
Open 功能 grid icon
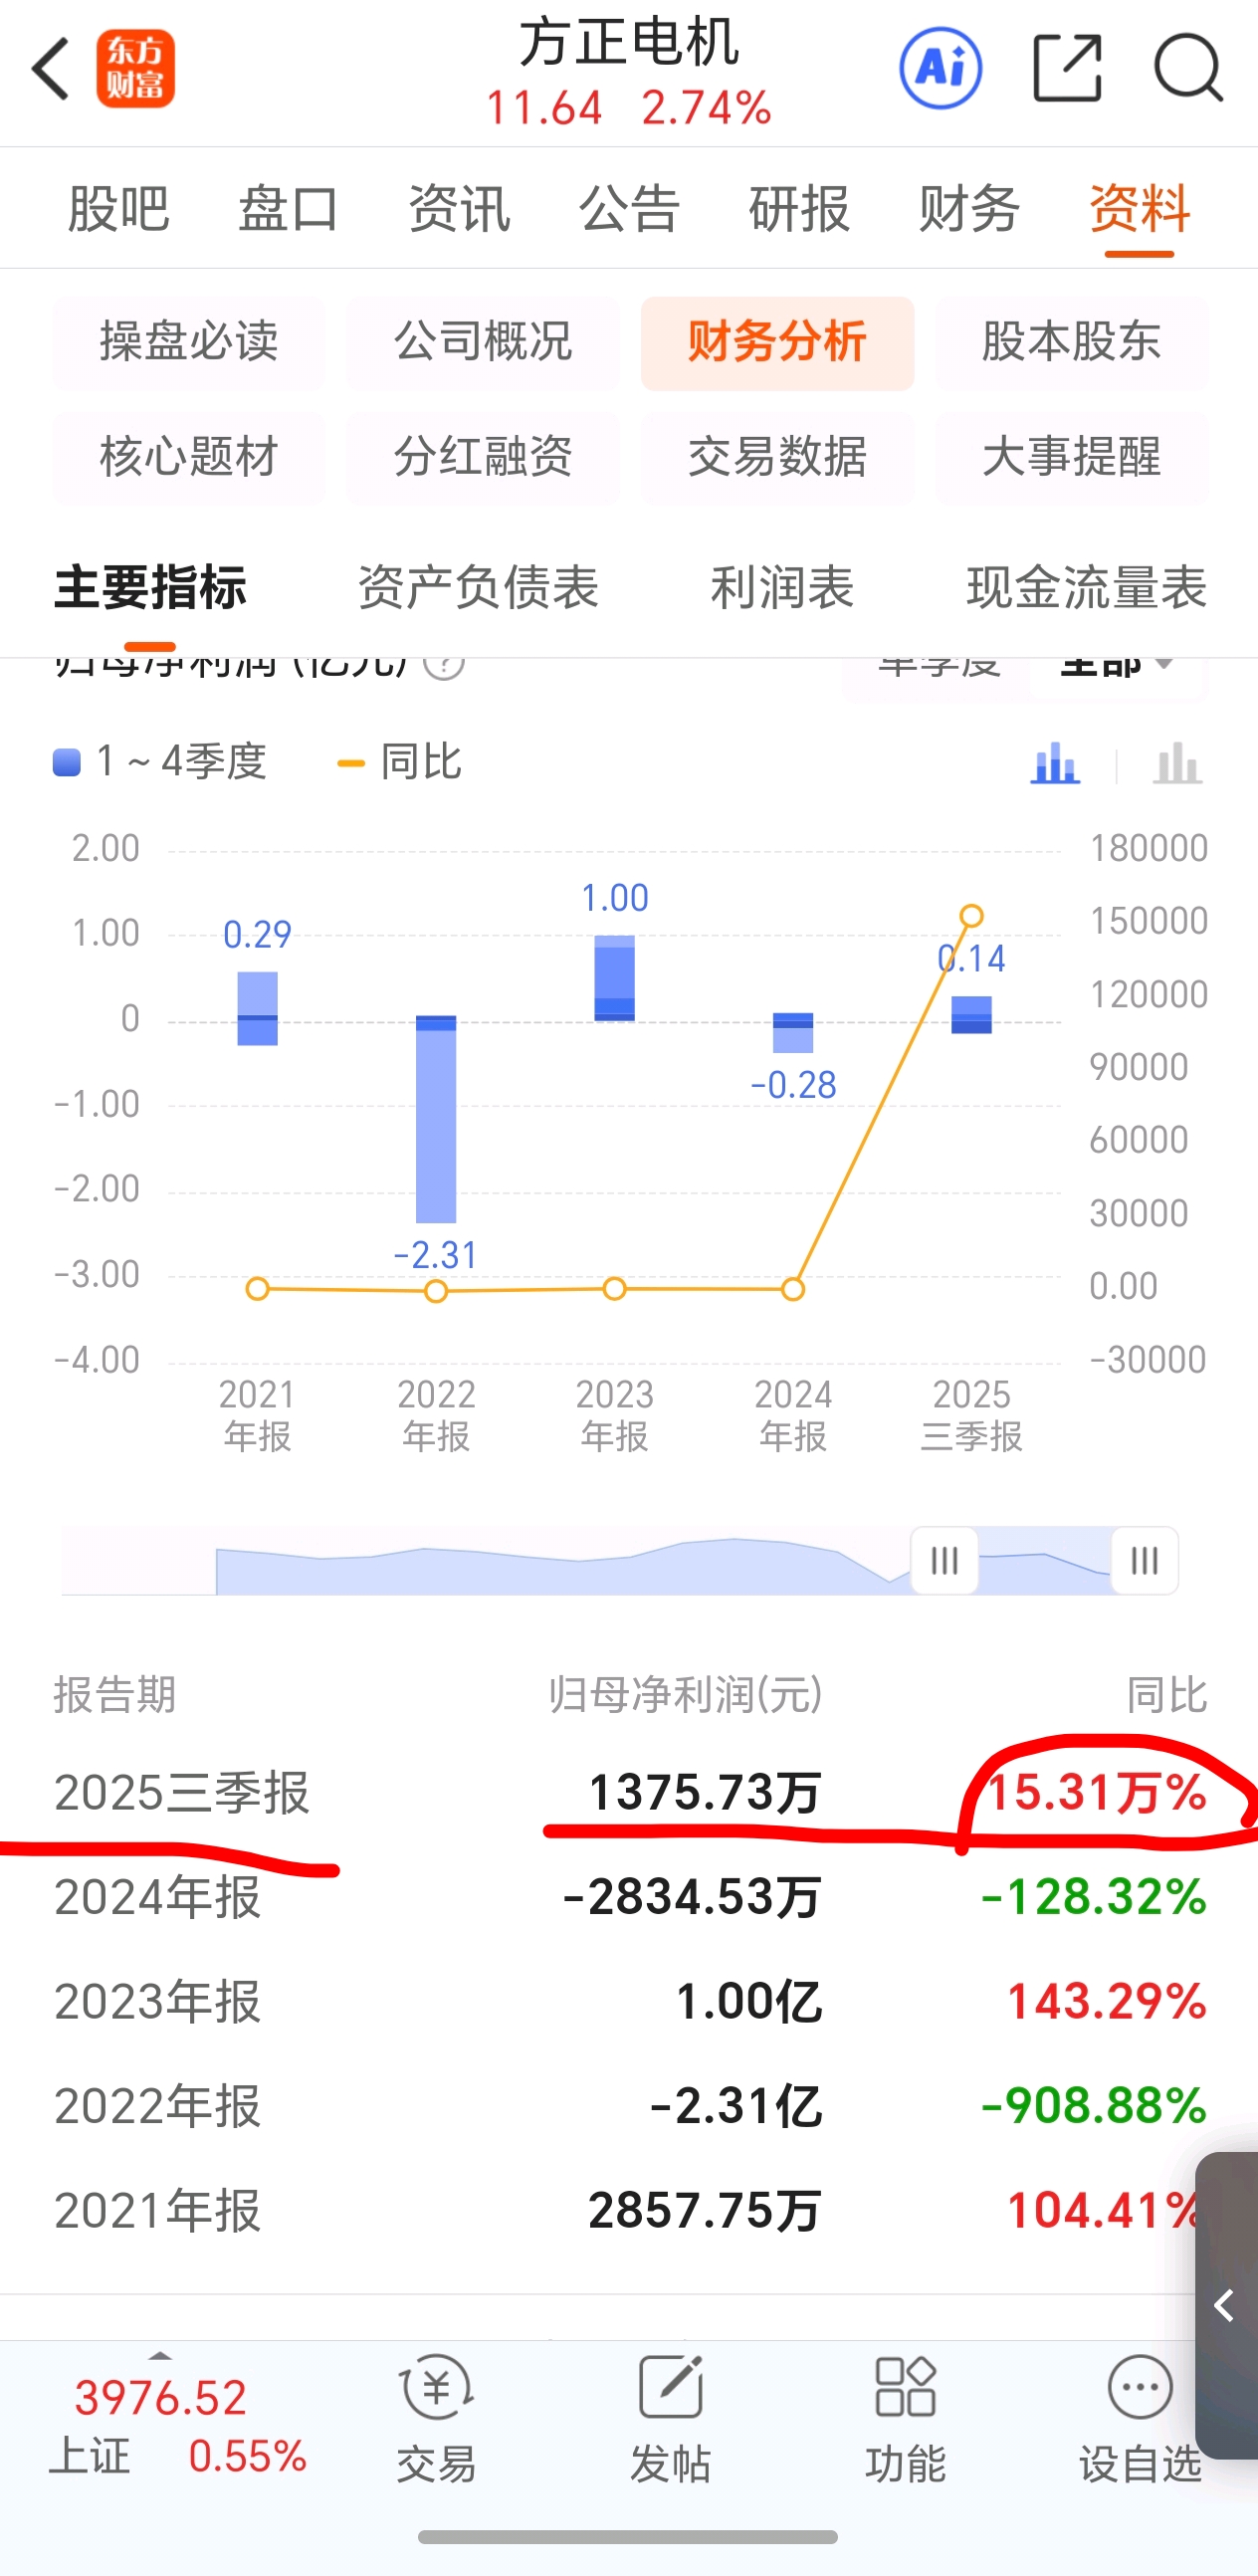point(905,2419)
